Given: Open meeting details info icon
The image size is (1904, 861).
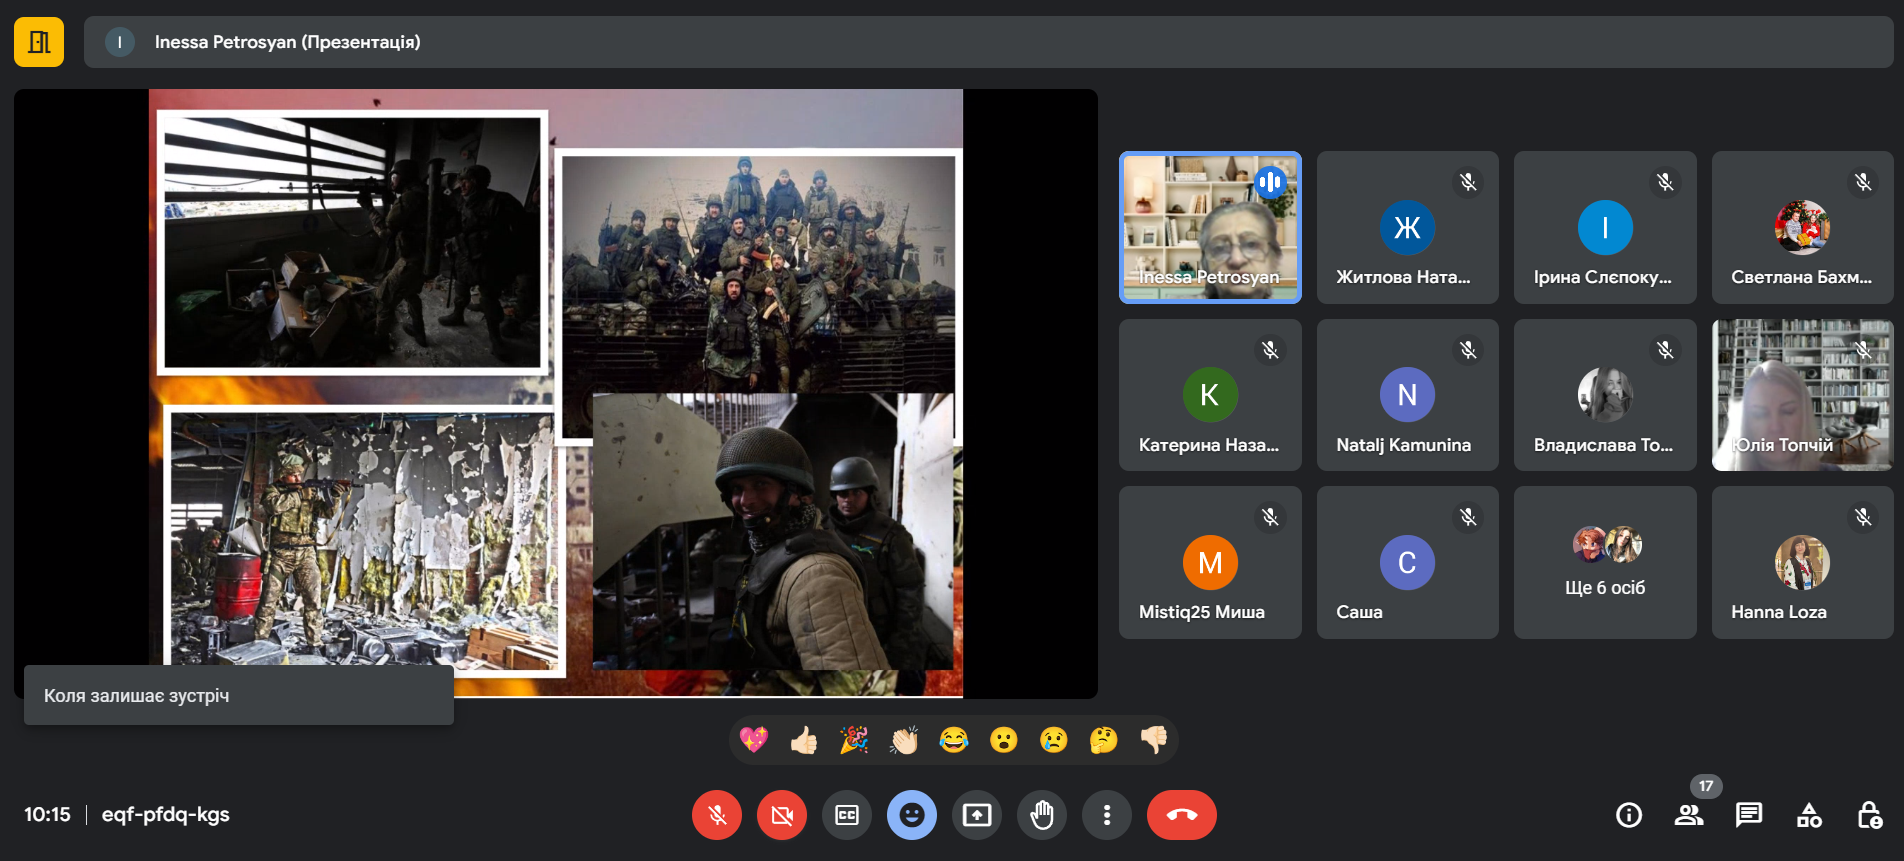Looking at the screenshot, I should point(1629,815).
